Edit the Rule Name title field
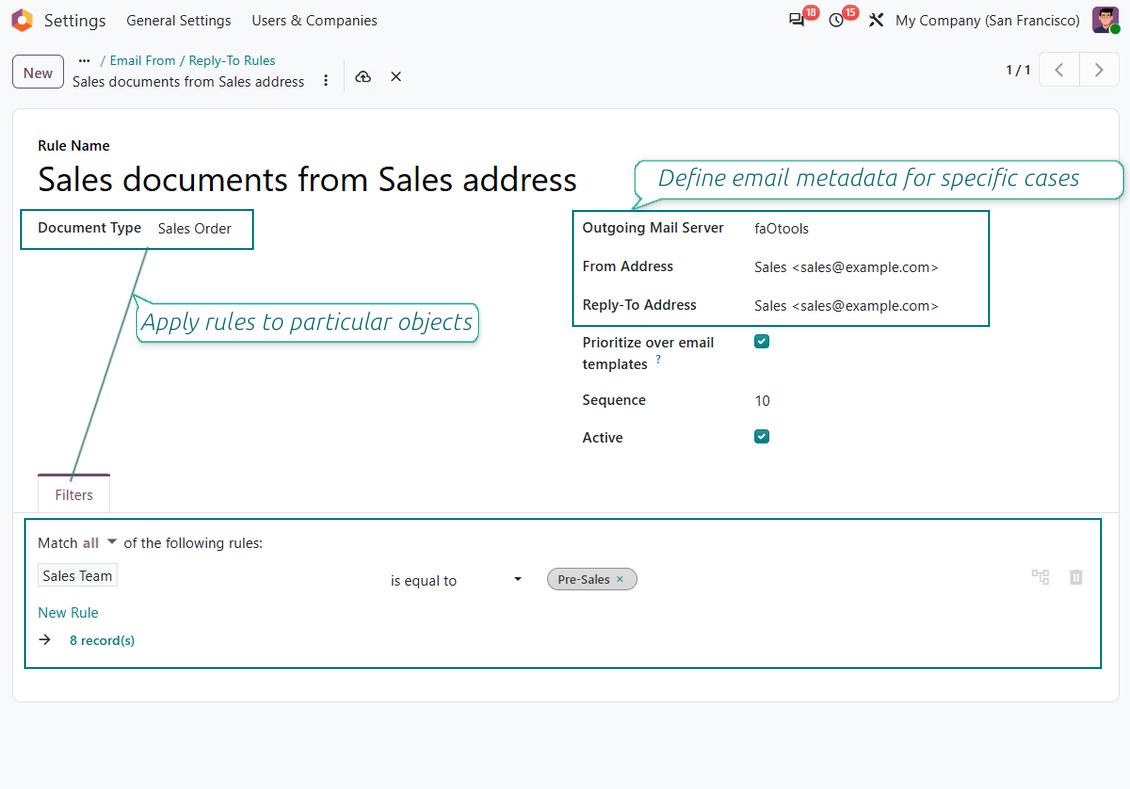Viewport: 1130px width, 789px height. (x=307, y=179)
